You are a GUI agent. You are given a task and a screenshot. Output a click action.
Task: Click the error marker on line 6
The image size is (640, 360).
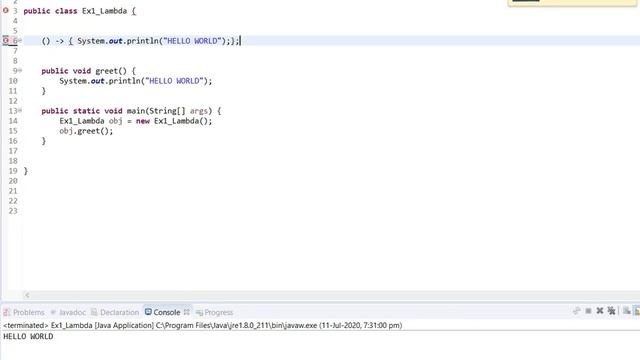(6, 40)
